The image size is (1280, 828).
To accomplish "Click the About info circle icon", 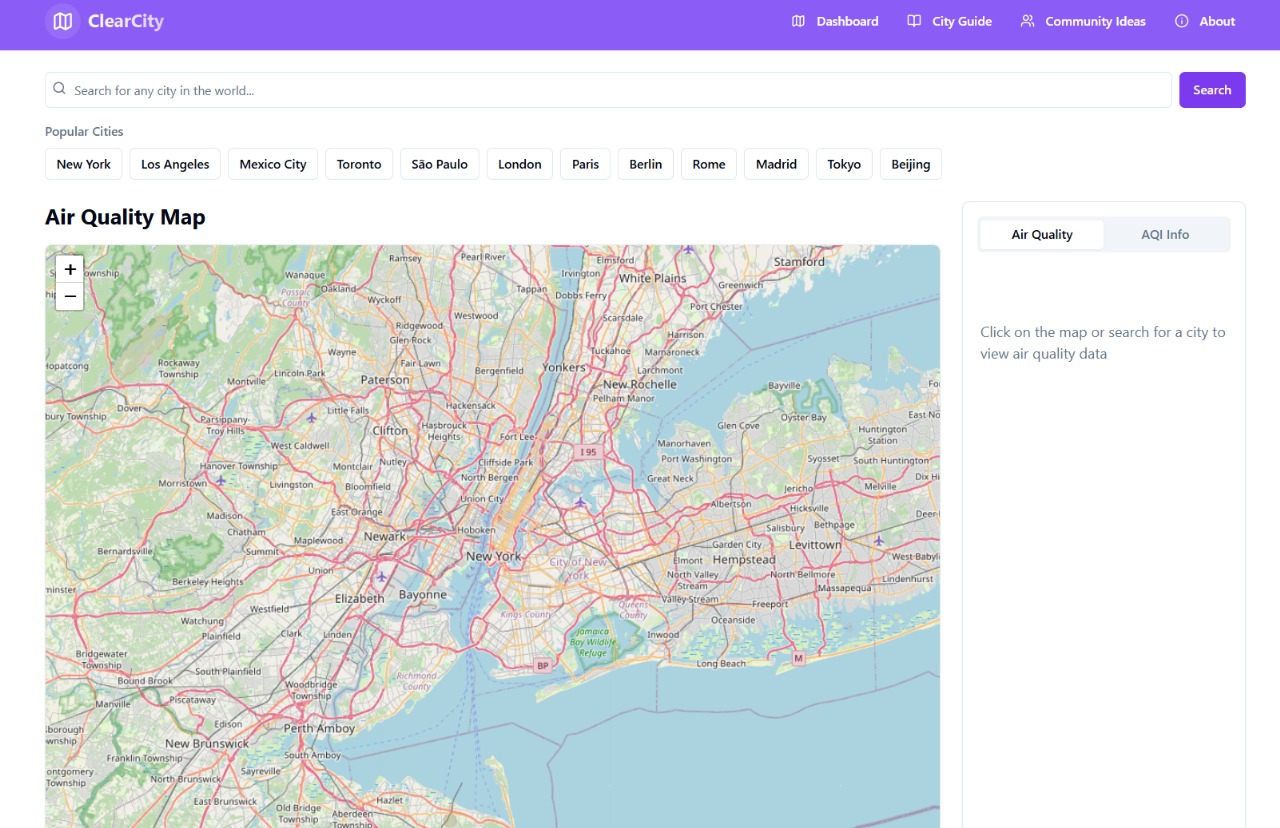I will click(1181, 21).
